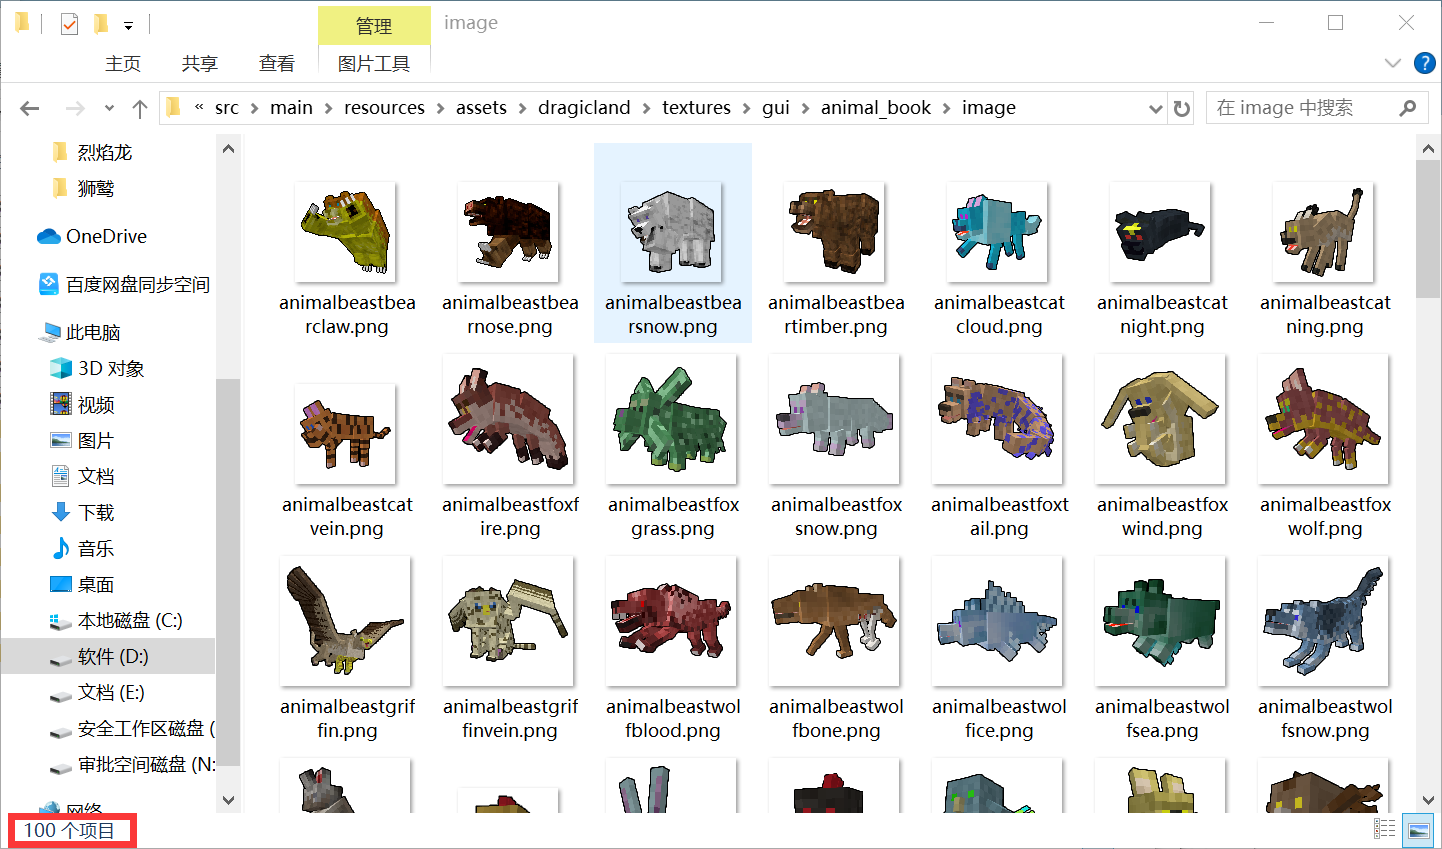Switch to large thumbnails view icon
Viewport: 1442px width, 849px height.
pos(1418,829)
